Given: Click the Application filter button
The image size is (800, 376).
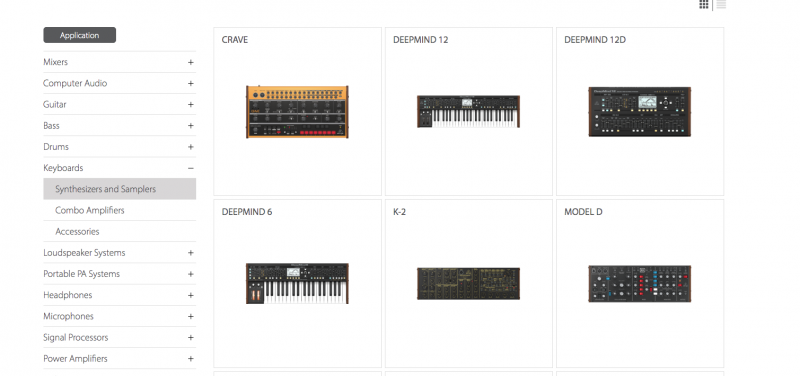Looking at the screenshot, I should point(80,35).
